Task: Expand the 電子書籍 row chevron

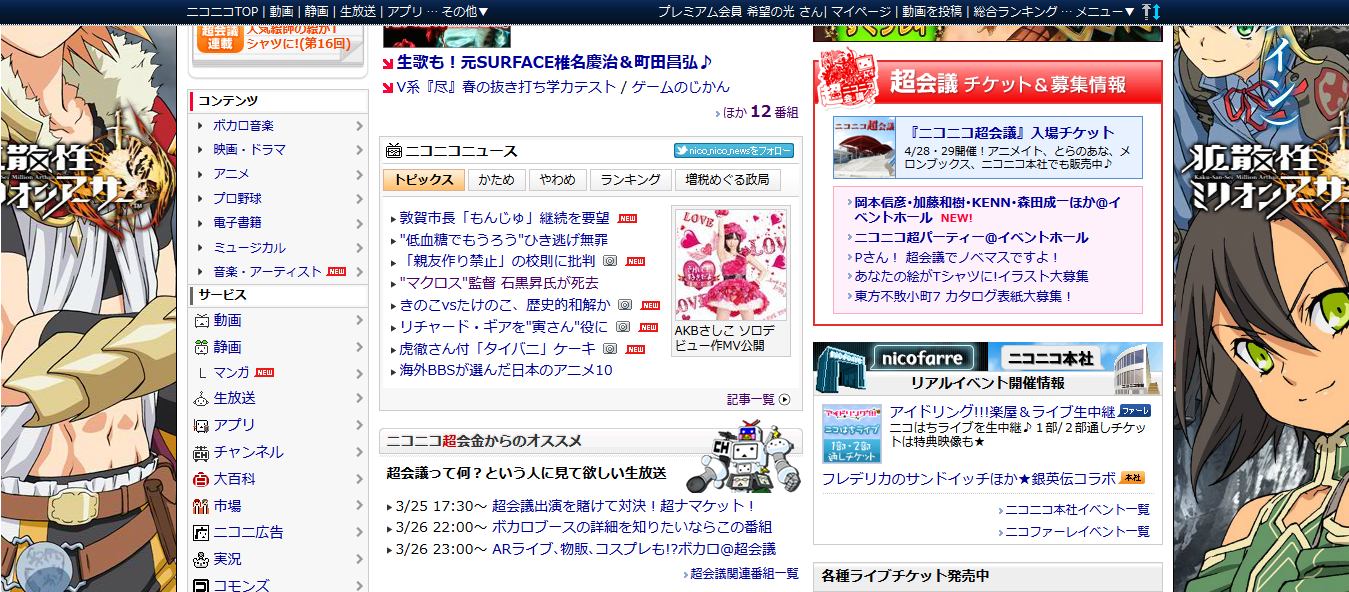Action: (359, 223)
